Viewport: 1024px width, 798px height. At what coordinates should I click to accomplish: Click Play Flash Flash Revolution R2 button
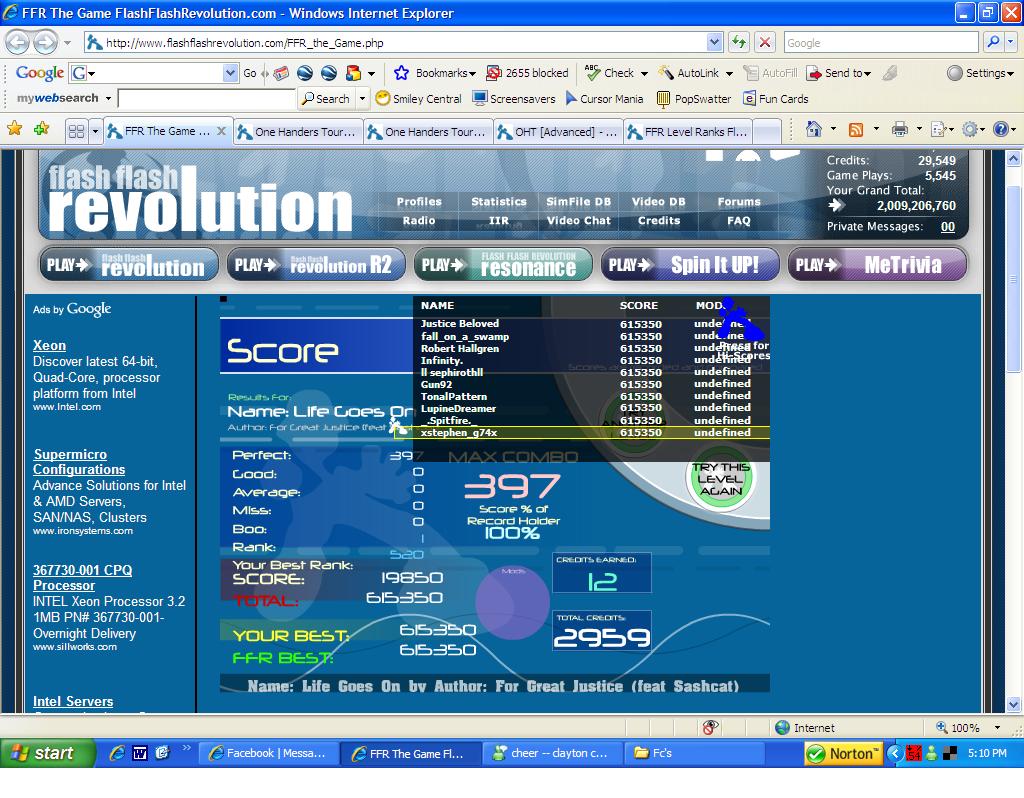pos(316,264)
